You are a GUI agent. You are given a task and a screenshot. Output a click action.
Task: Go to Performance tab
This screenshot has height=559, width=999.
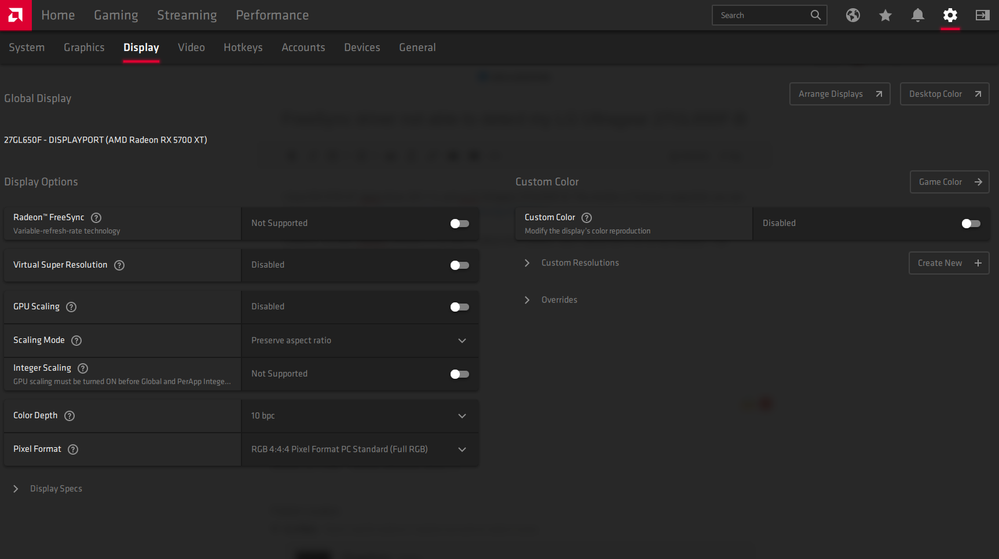click(x=272, y=15)
